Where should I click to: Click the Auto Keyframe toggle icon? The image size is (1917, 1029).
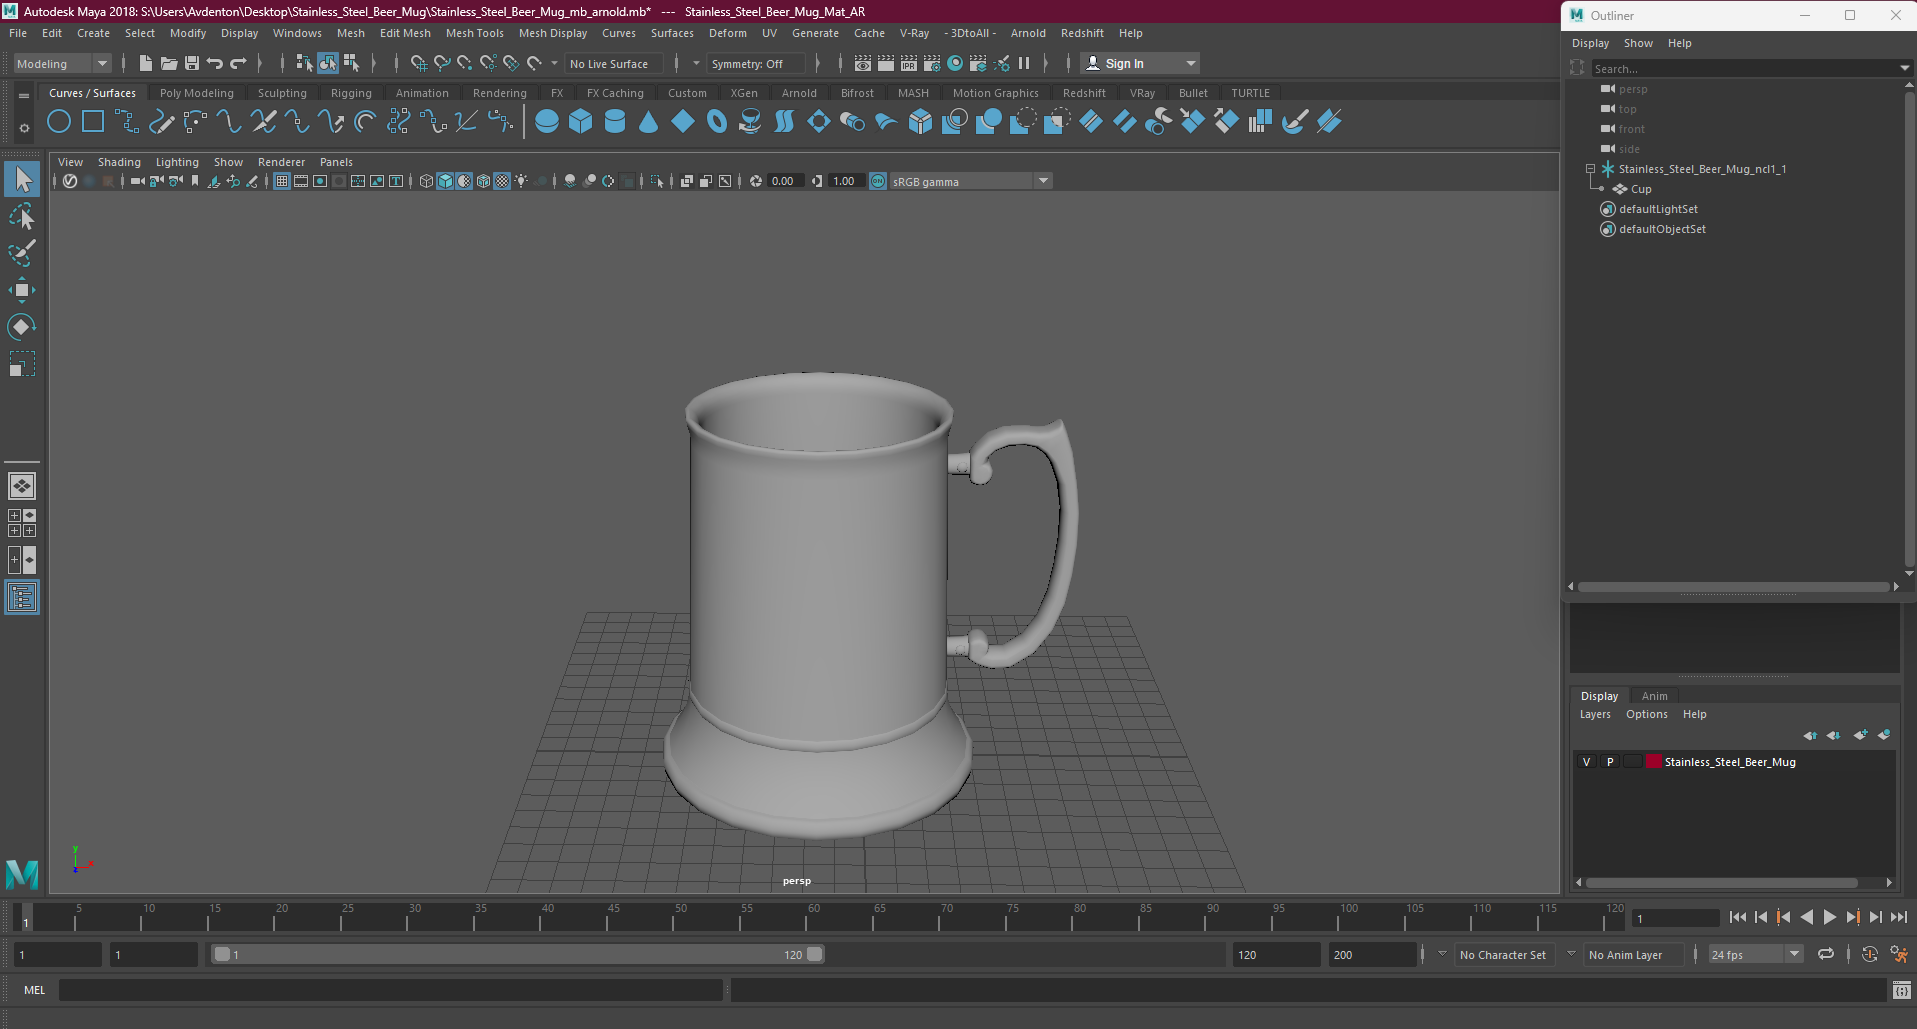click(1869, 955)
